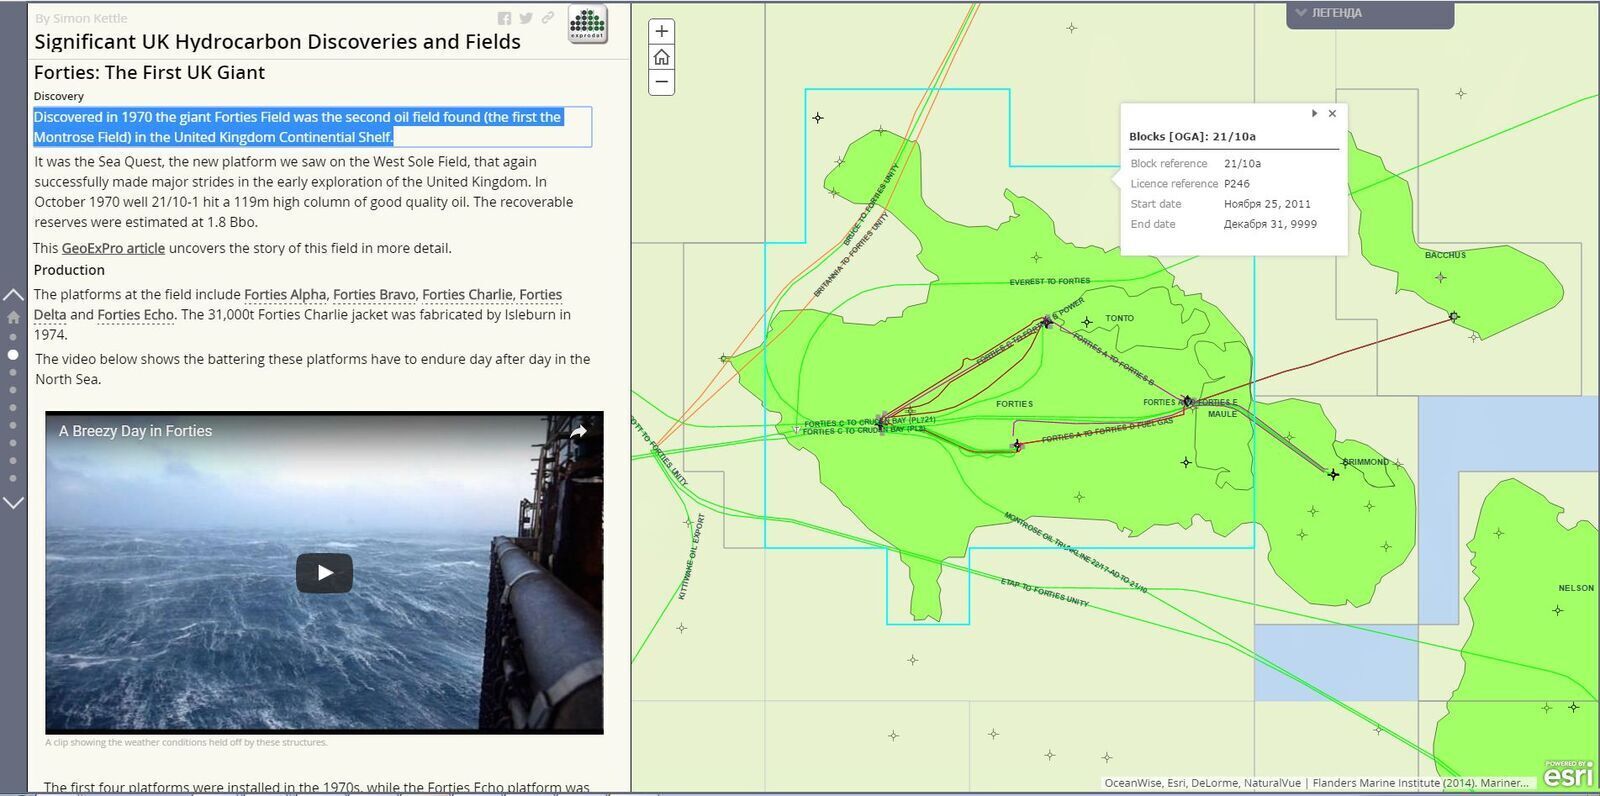
Task: Click the BRIMMOND field label on map
Action: coord(1366,462)
